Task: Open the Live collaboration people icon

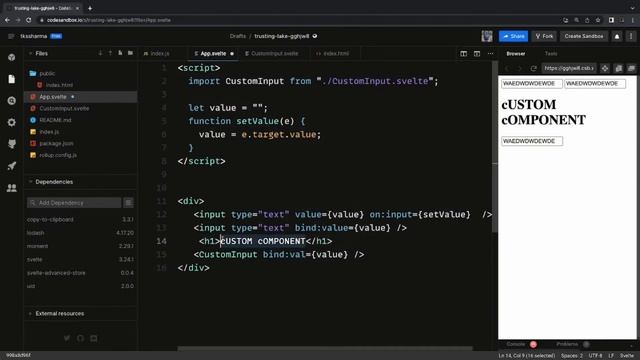Action: [11, 188]
